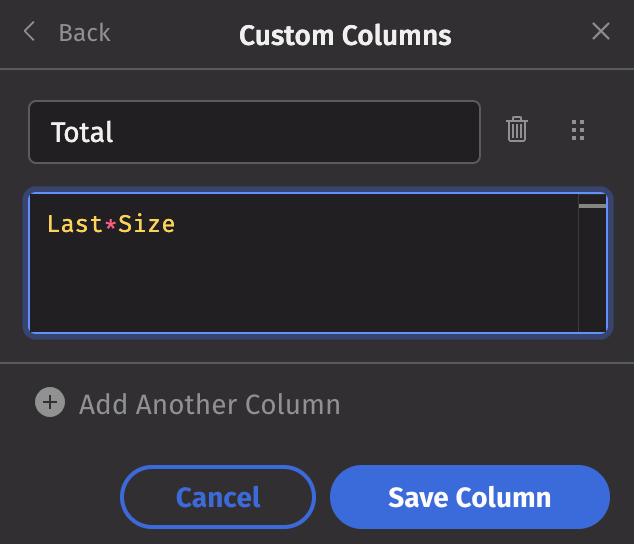Close the Custom Columns panel

(600, 32)
